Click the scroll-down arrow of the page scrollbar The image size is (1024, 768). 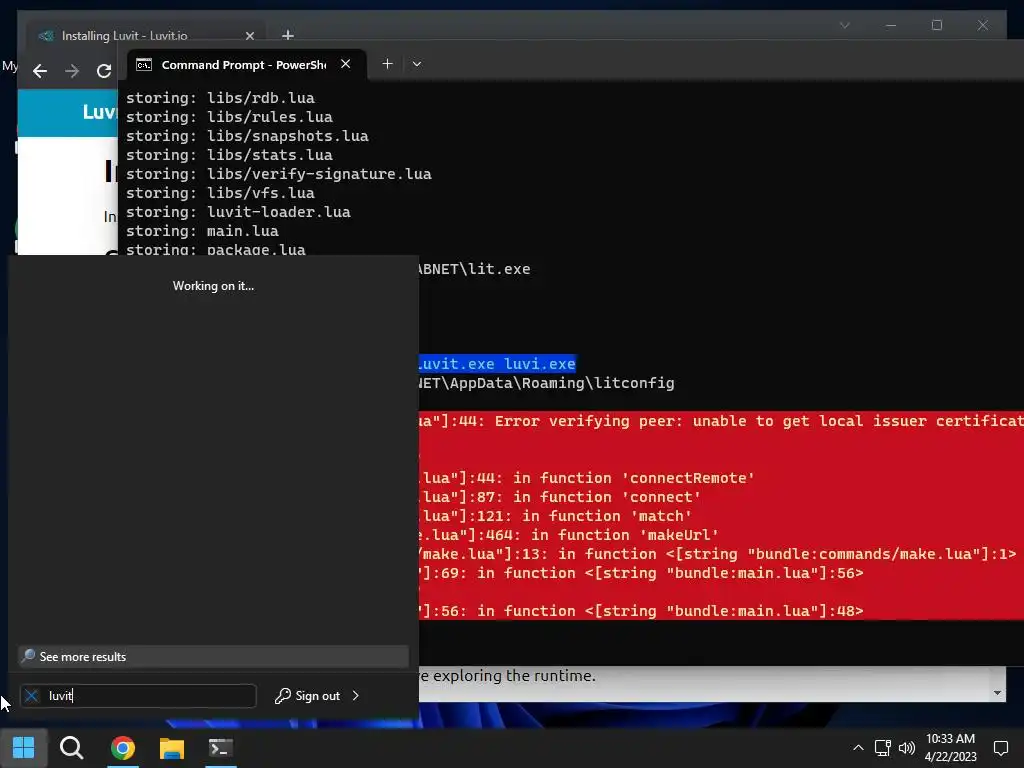[997, 693]
